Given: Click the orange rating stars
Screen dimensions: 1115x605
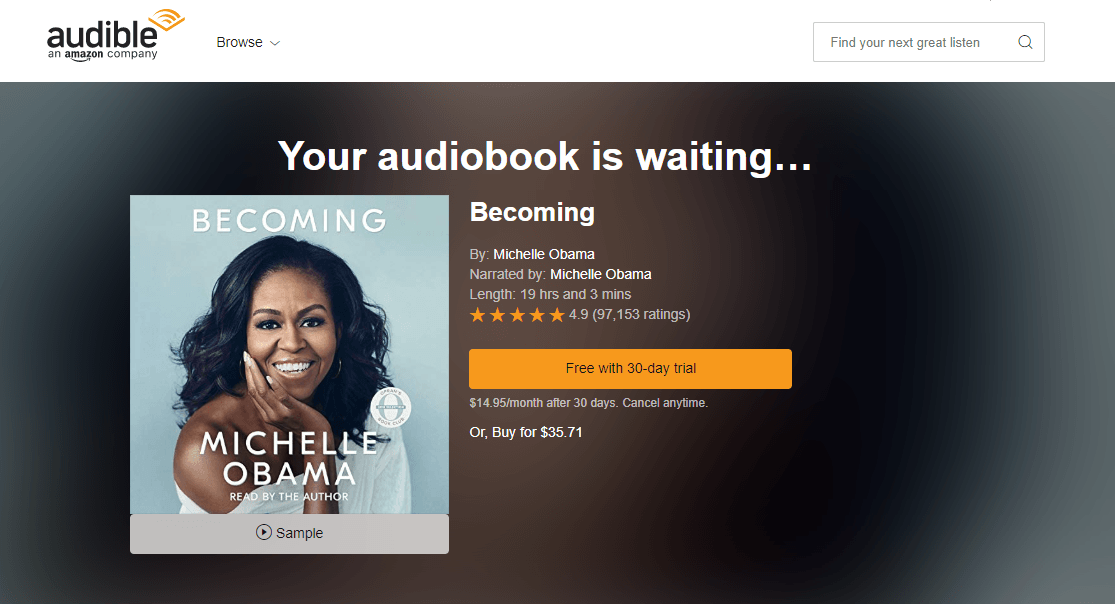Looking at the screenshot, I should [x=517, y=315].
